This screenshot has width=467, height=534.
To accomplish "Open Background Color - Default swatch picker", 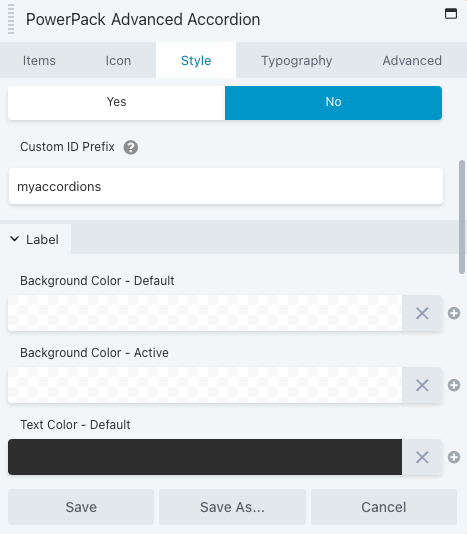I will (205, 313).
